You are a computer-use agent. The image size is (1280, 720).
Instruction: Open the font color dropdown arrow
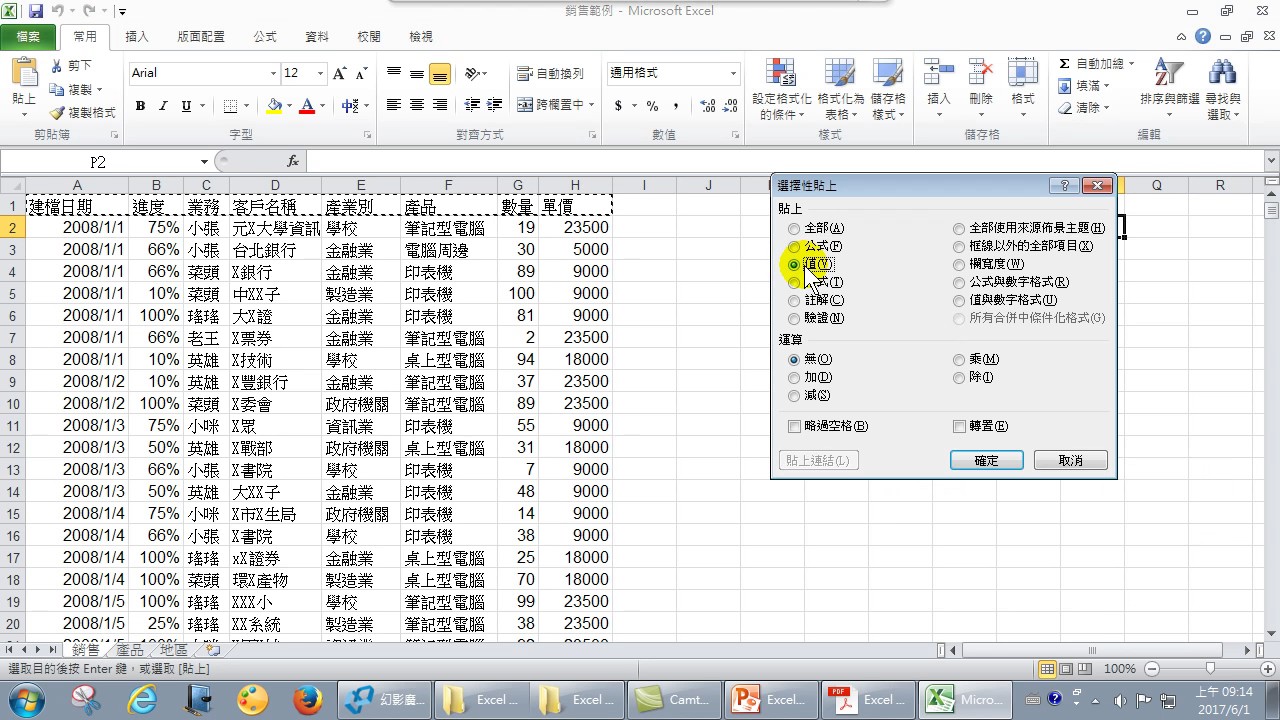323,106
